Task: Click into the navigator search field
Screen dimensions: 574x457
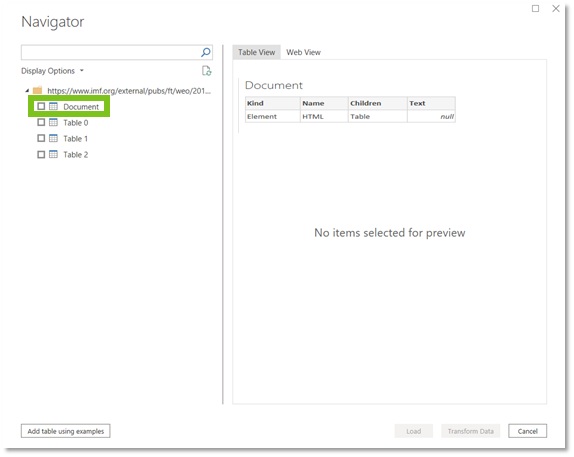Action: point(110,52)
